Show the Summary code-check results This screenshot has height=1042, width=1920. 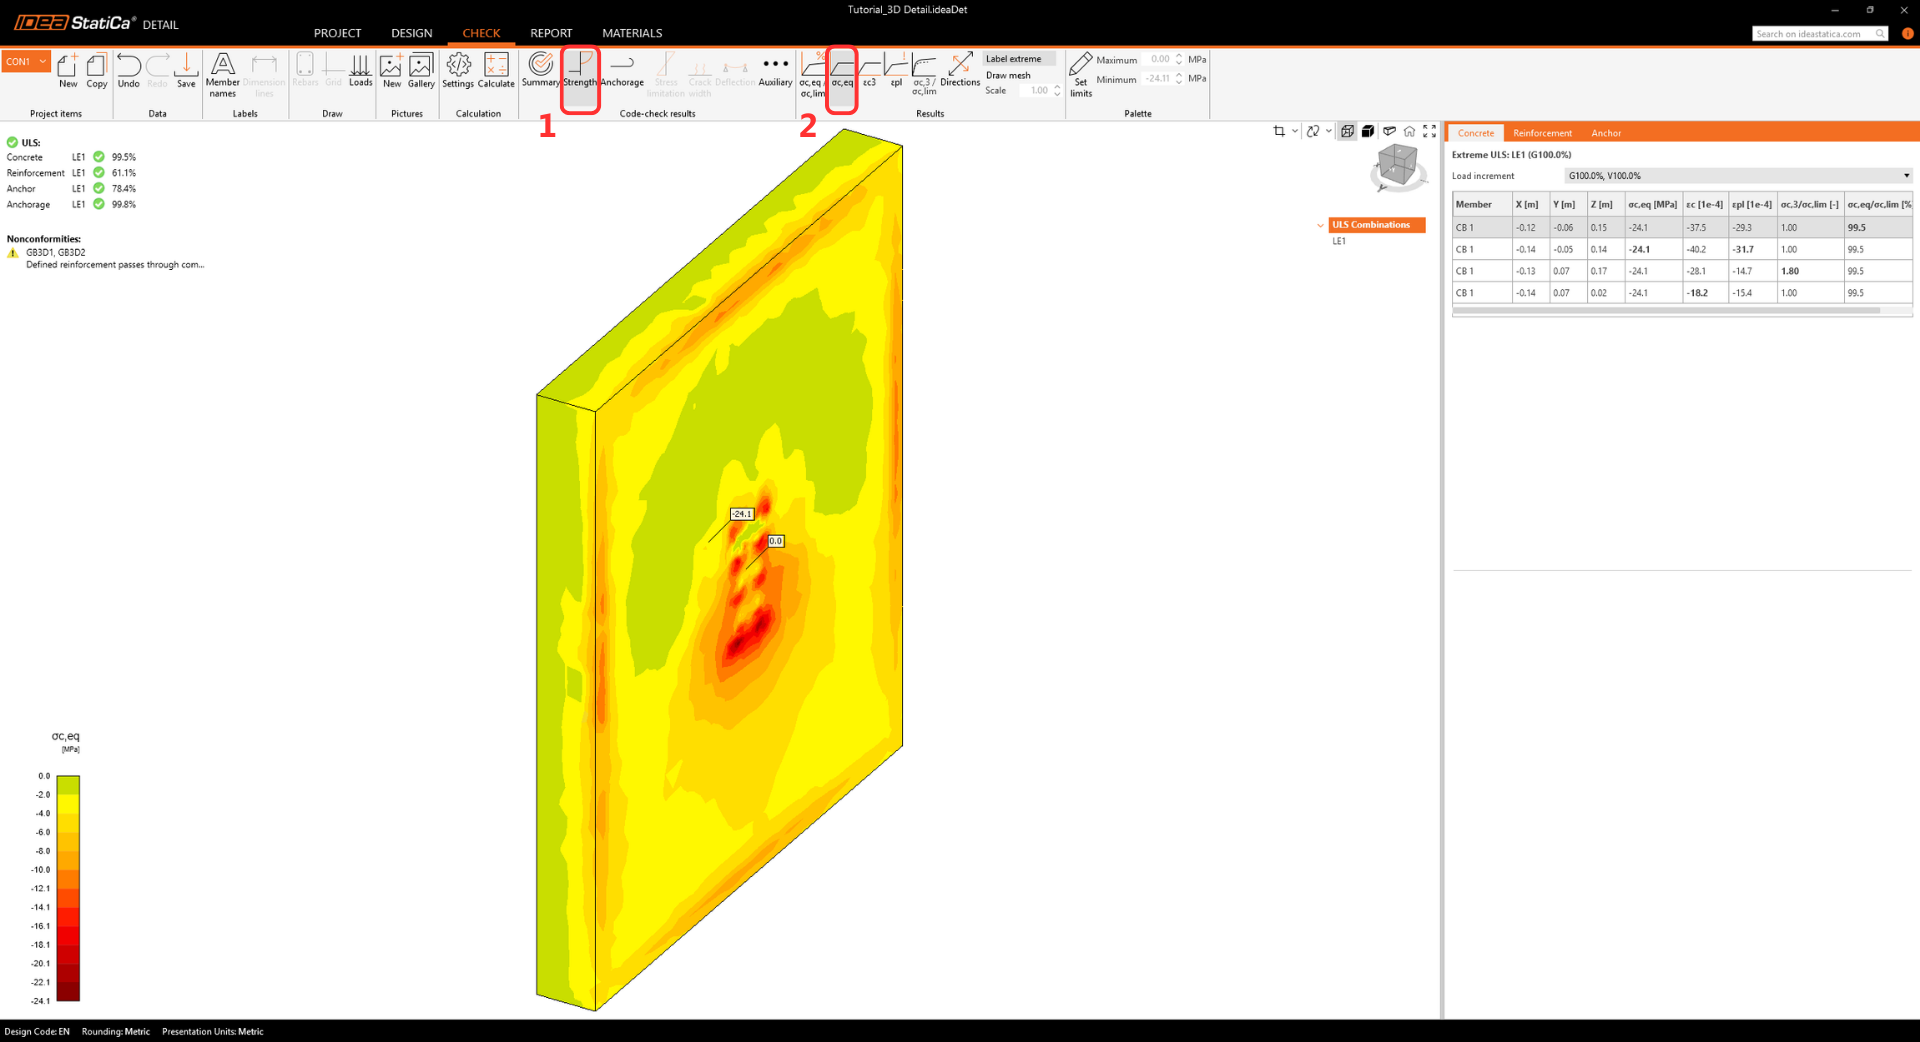coord(540,70)
